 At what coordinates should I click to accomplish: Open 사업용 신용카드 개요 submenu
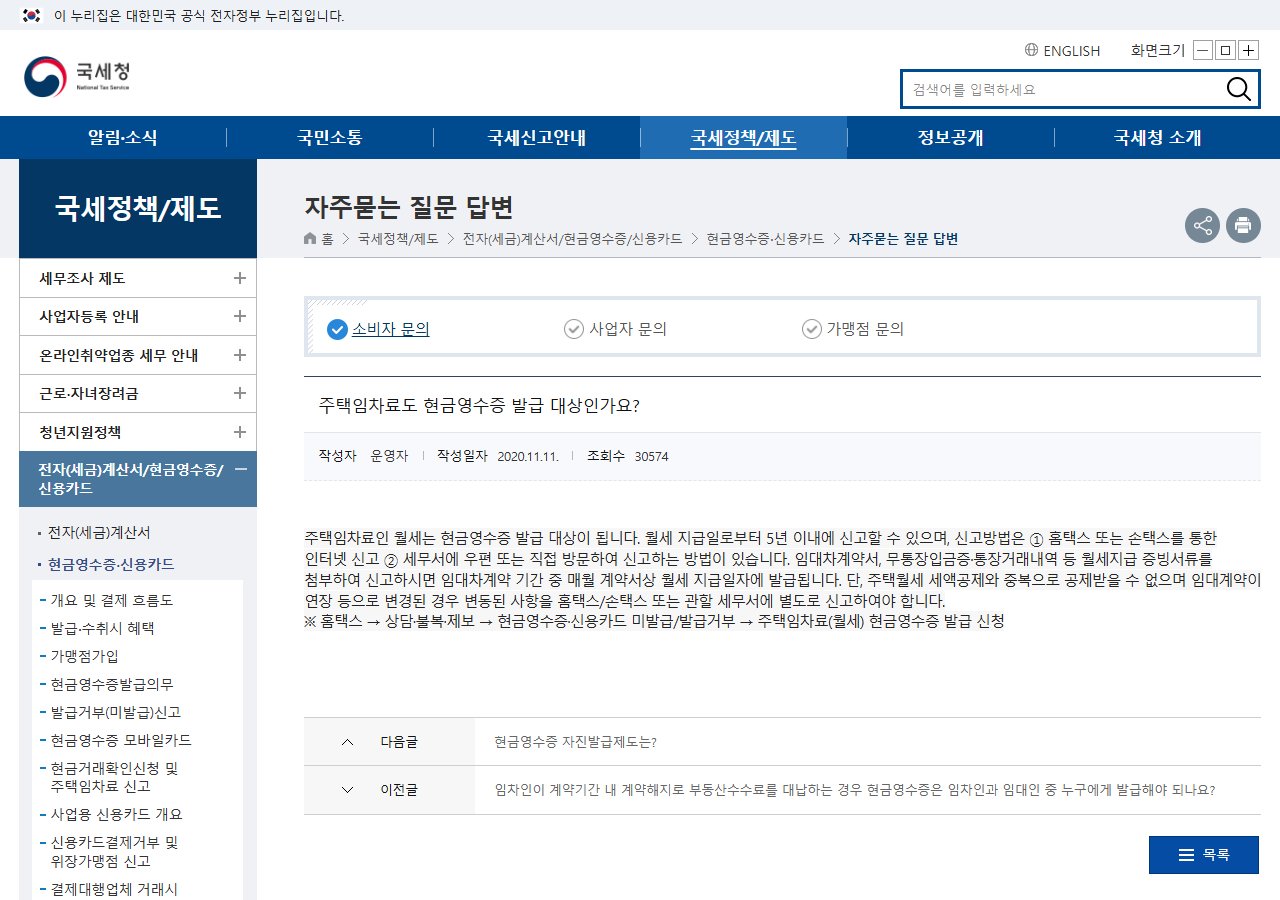pyautogui.click(x=117, y=814)
